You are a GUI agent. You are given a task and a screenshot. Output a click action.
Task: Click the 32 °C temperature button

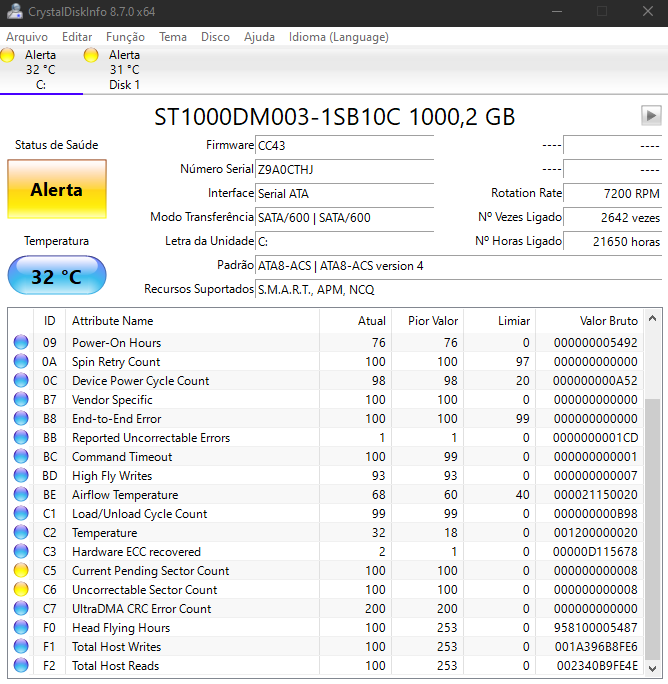57,276
